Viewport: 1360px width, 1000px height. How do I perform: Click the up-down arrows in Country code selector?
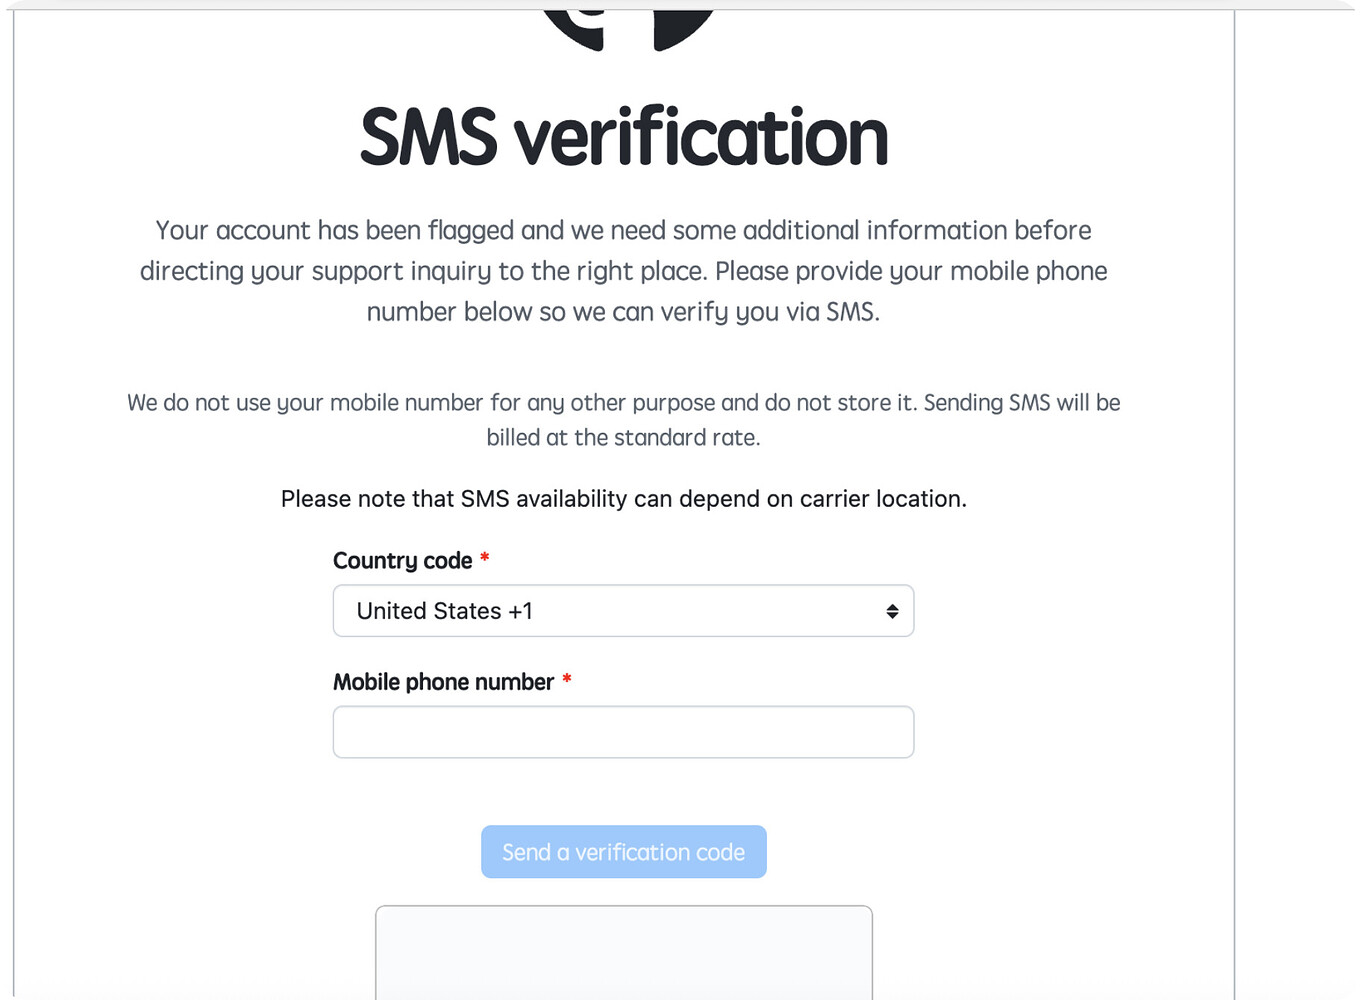coord(892,611)
